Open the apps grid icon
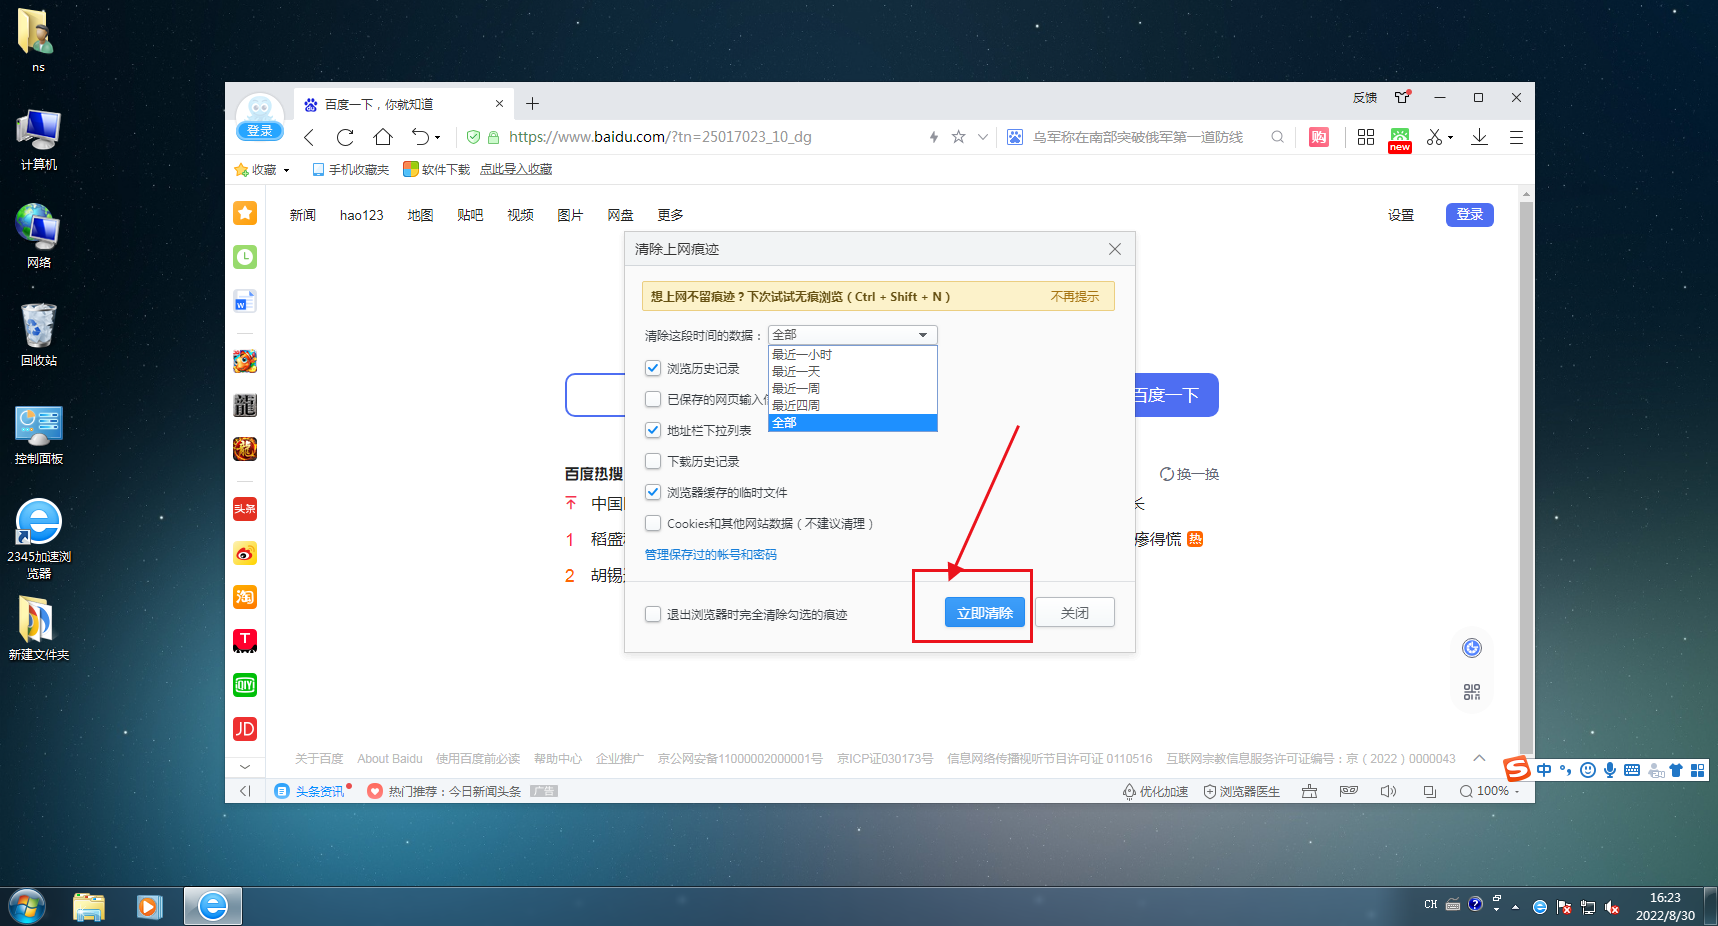 coord(1366,137)
